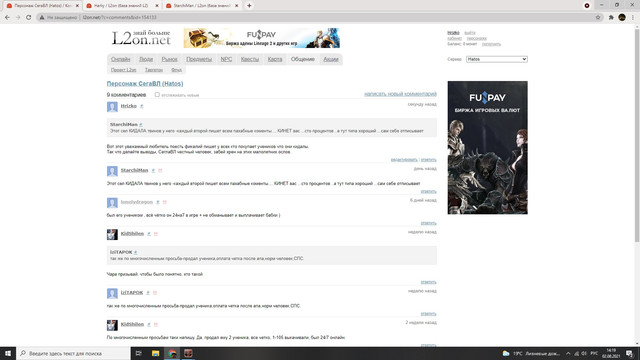Click write new comment link
The width and height of the screenshot is (640, 360).
tap(400, 94)
